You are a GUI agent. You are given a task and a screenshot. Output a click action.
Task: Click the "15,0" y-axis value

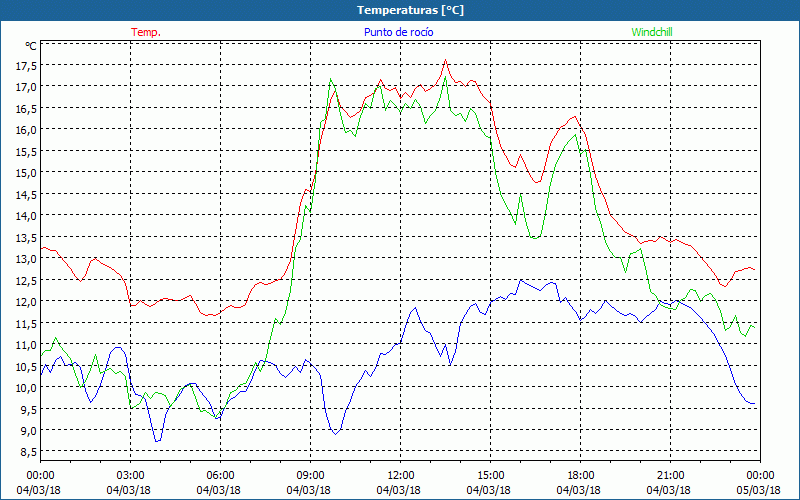[x=26, y=173]
